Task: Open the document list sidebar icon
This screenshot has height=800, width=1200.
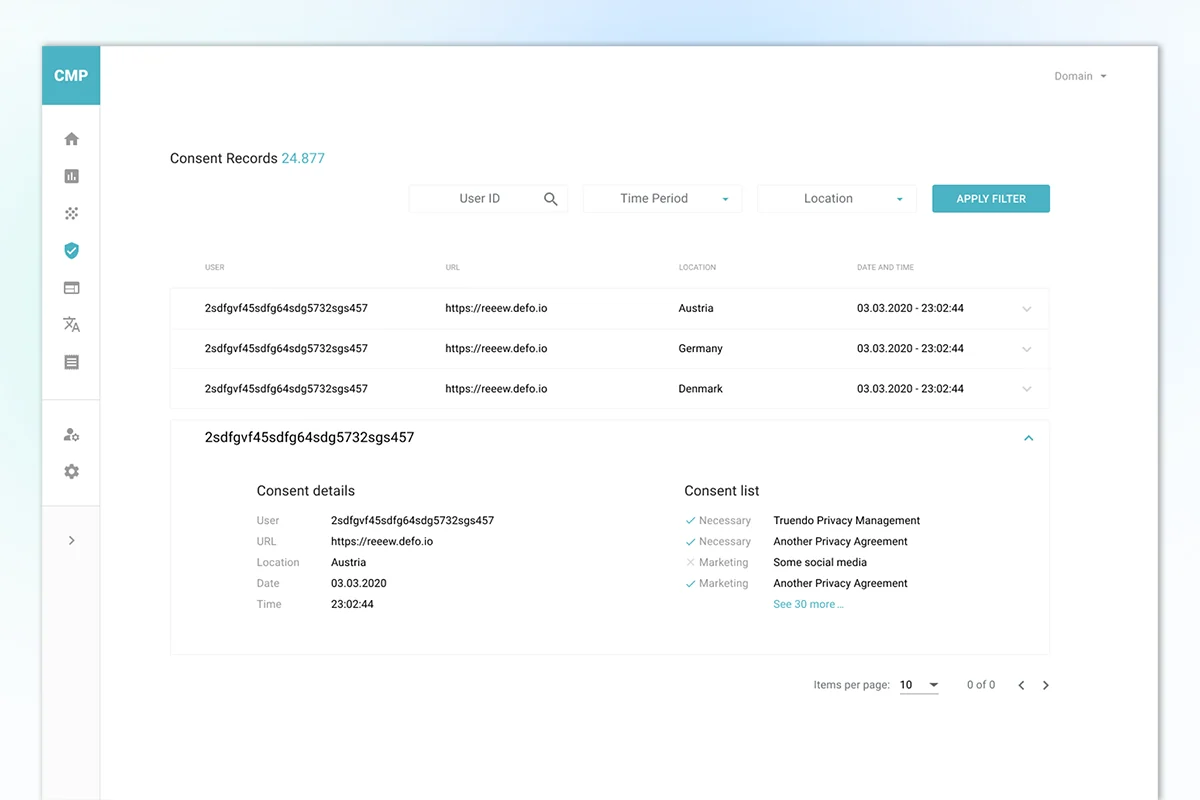Action: 71,362
